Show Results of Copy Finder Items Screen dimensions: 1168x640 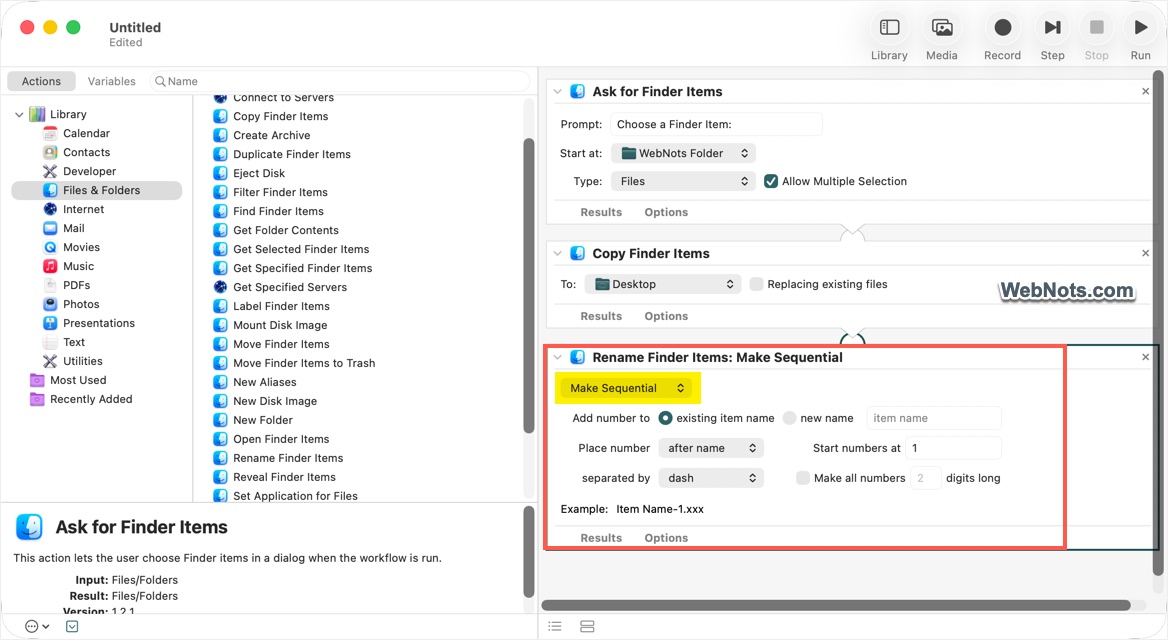(601, 316)
